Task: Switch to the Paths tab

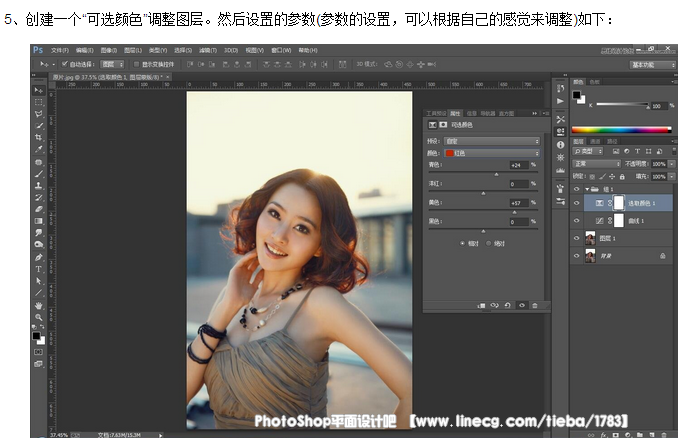Action: pyautogui.click(x=612, y=141)
